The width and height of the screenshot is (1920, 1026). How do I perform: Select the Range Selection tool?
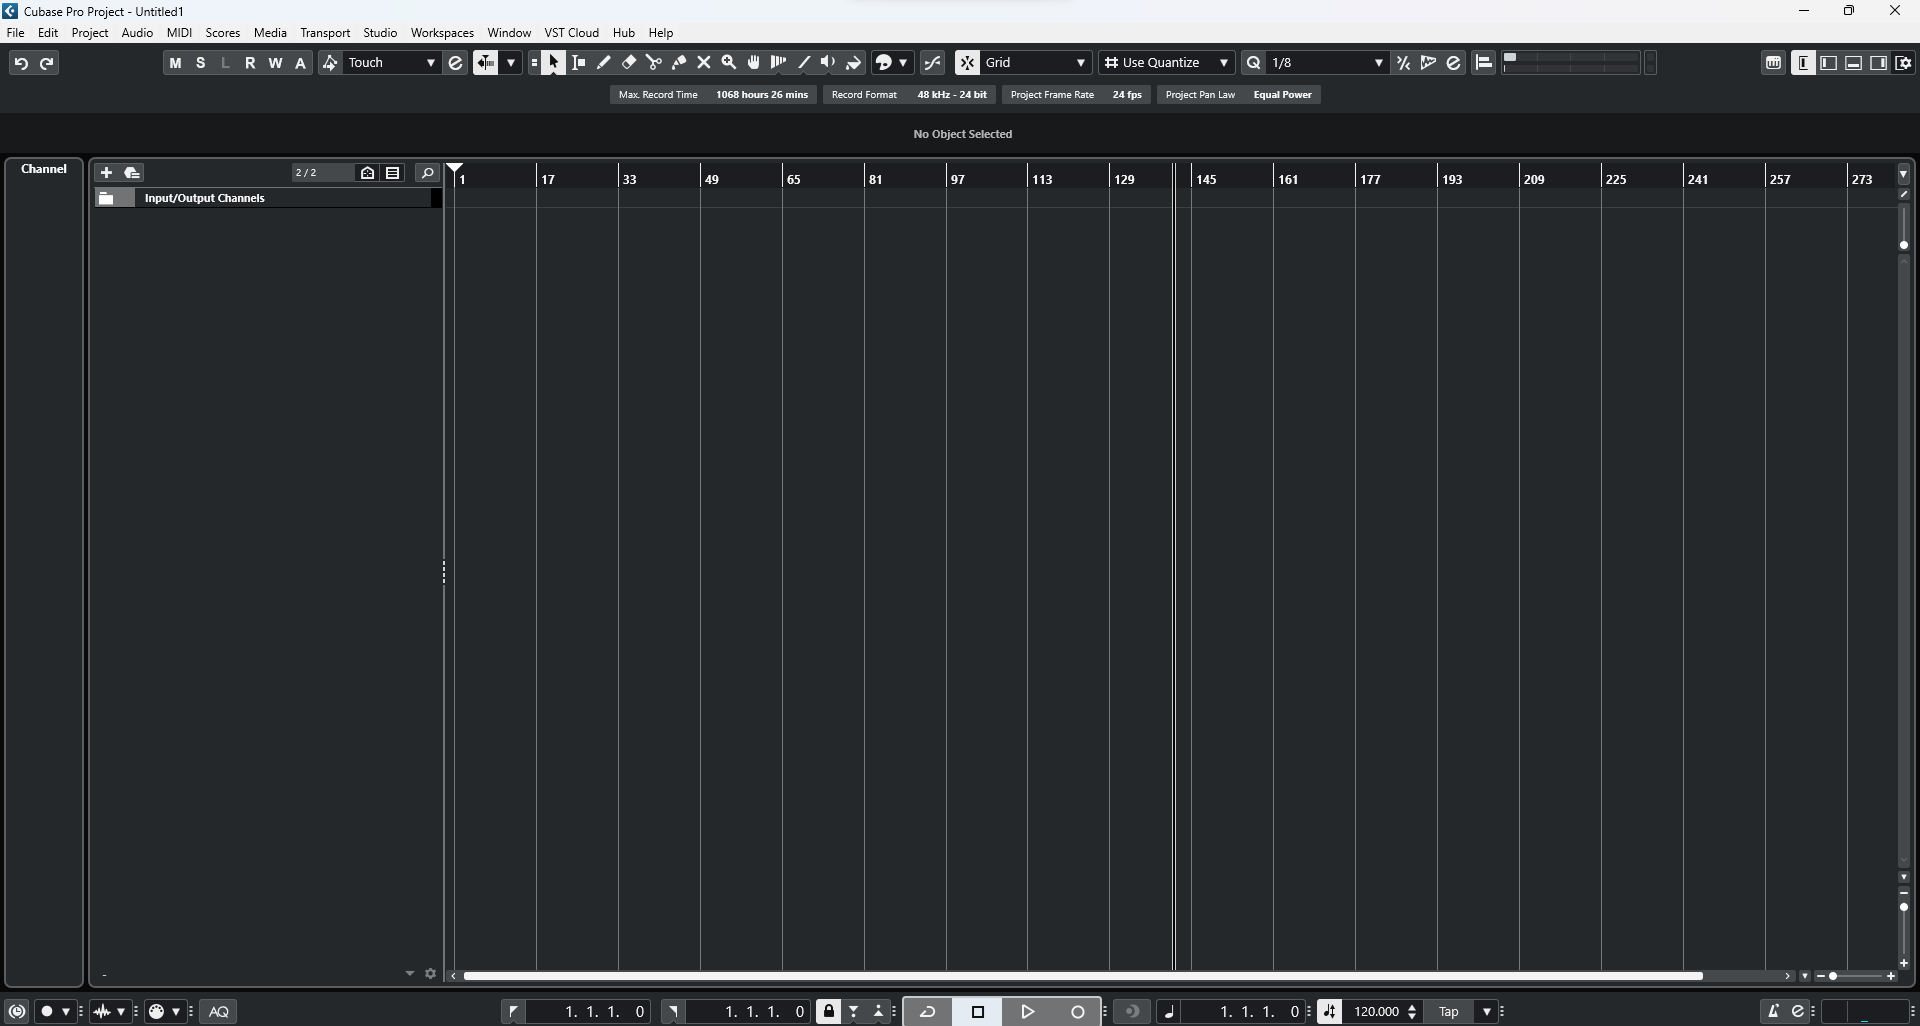579,63
